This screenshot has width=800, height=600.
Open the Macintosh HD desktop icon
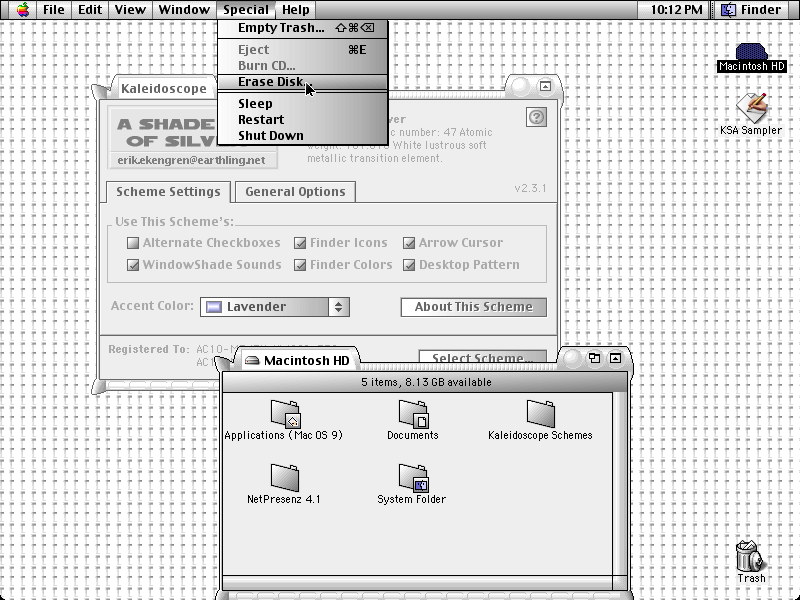[x=751, y=57]
